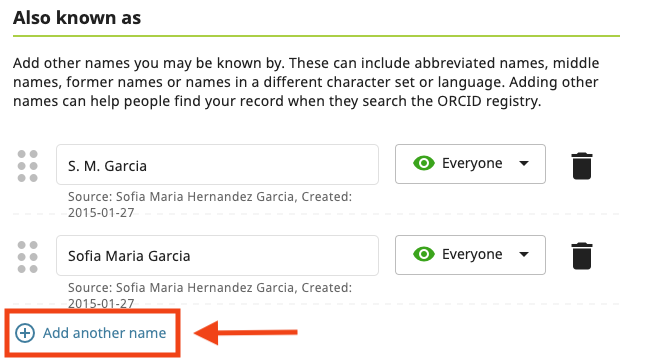The width and height of the screenshot is (650, 363).
Task: Open the Everyone visibility dropdown for S. M. Garcia
Action: 470,164
